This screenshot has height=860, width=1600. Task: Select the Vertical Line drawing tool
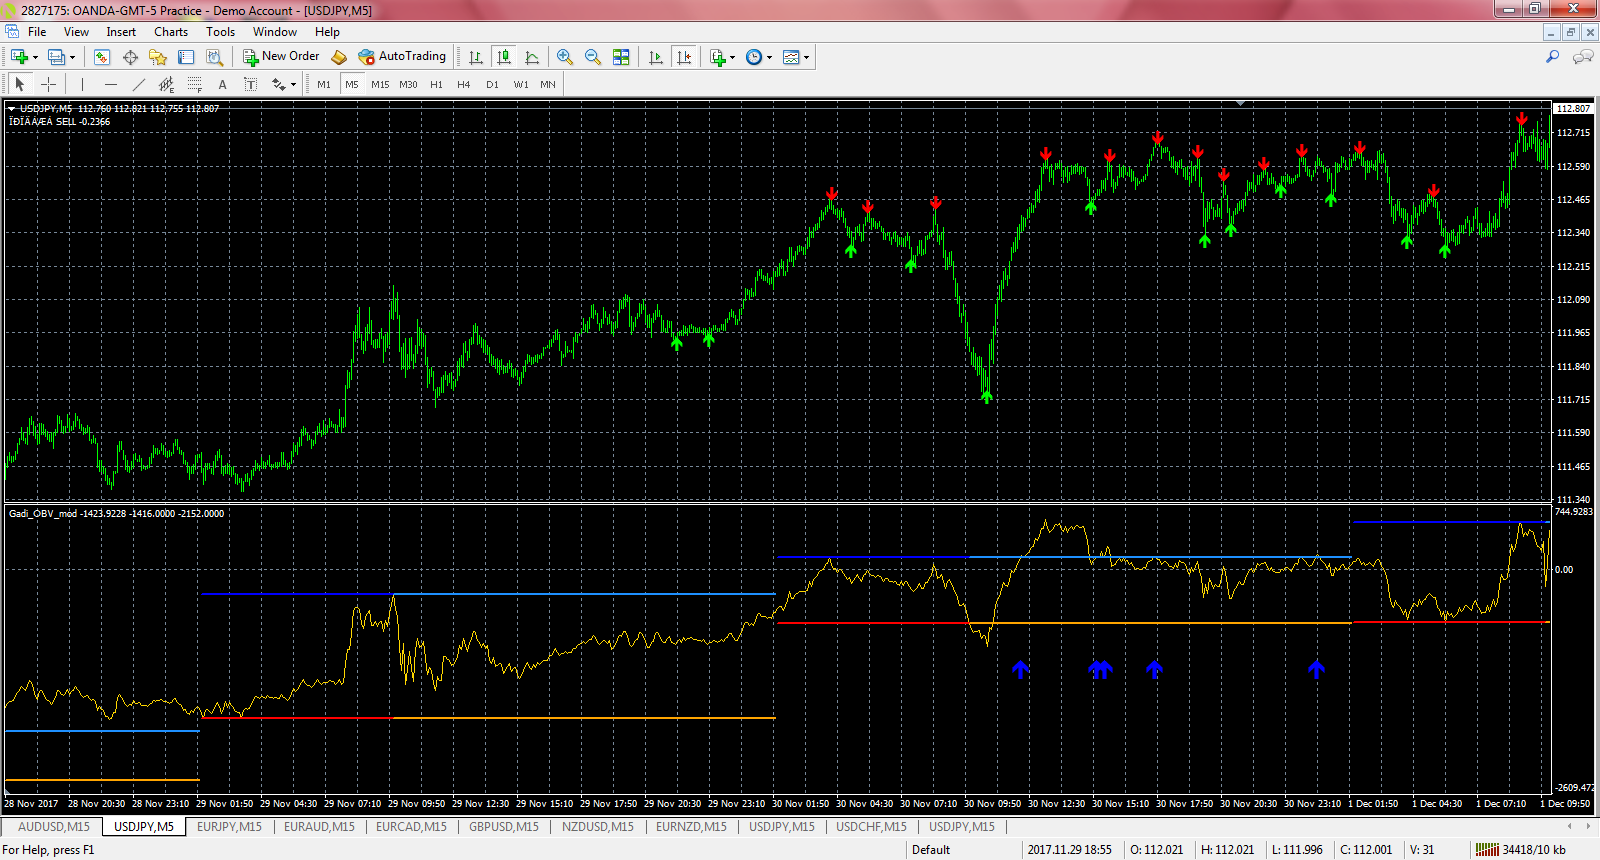coord(82,84)
